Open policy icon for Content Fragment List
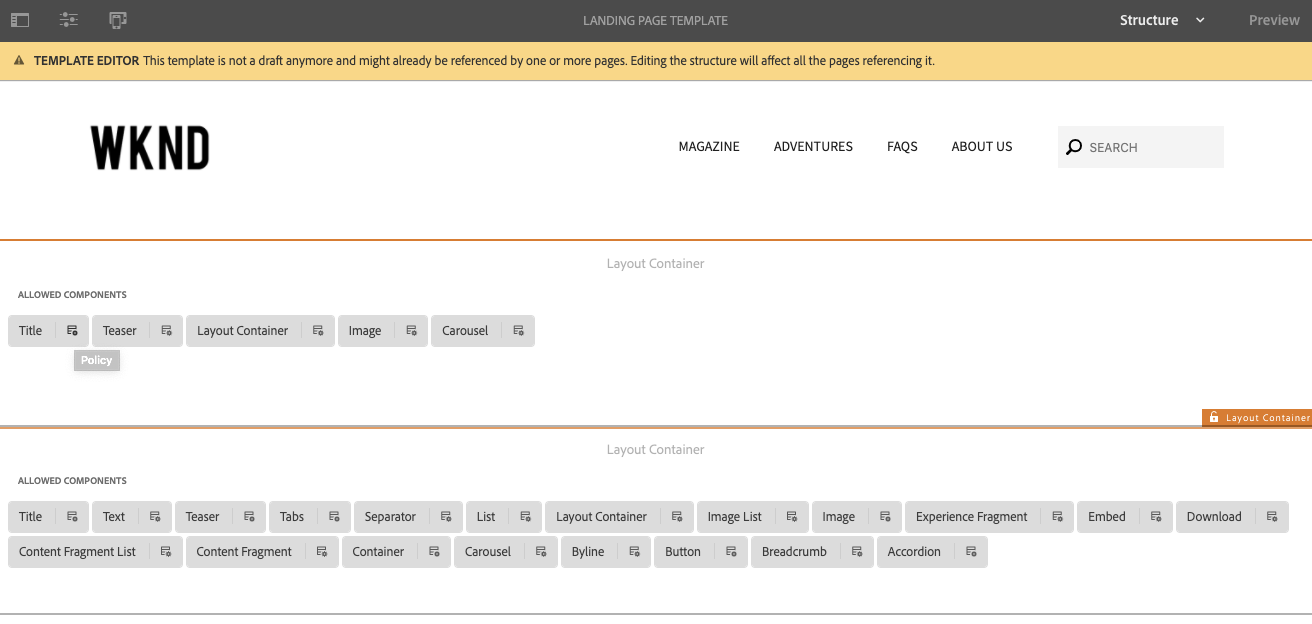 [166, 552]
